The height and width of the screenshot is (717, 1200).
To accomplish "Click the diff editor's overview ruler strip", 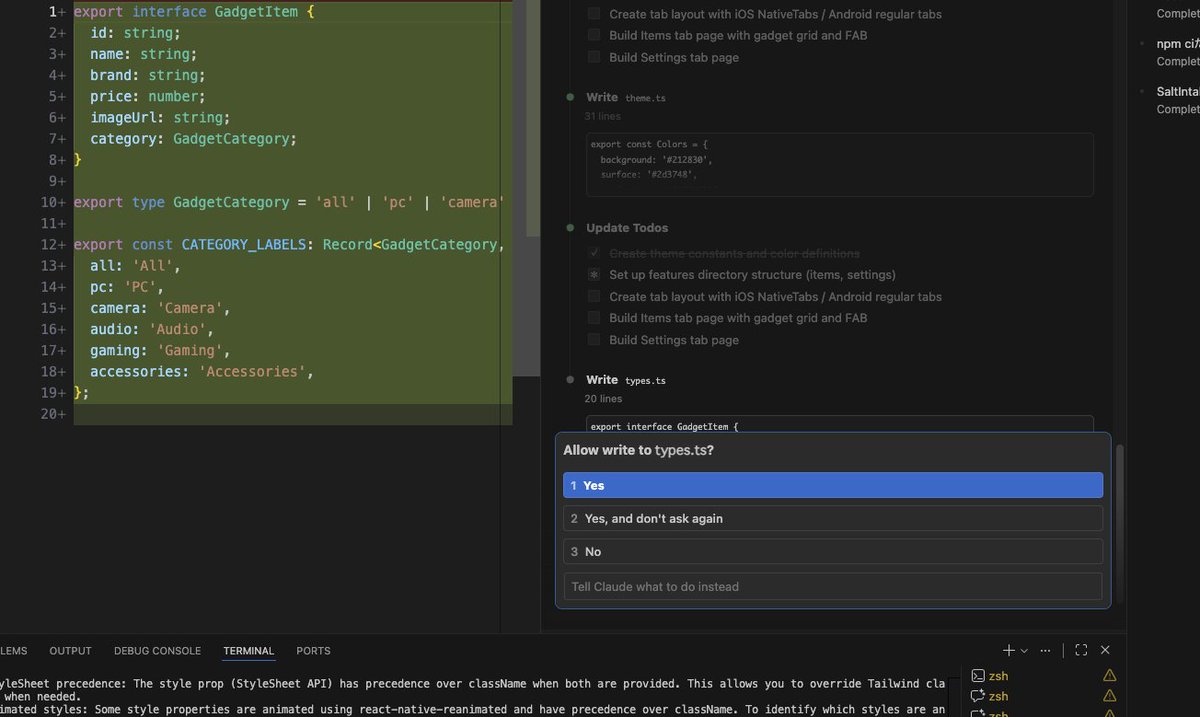I will pos(526,186).
